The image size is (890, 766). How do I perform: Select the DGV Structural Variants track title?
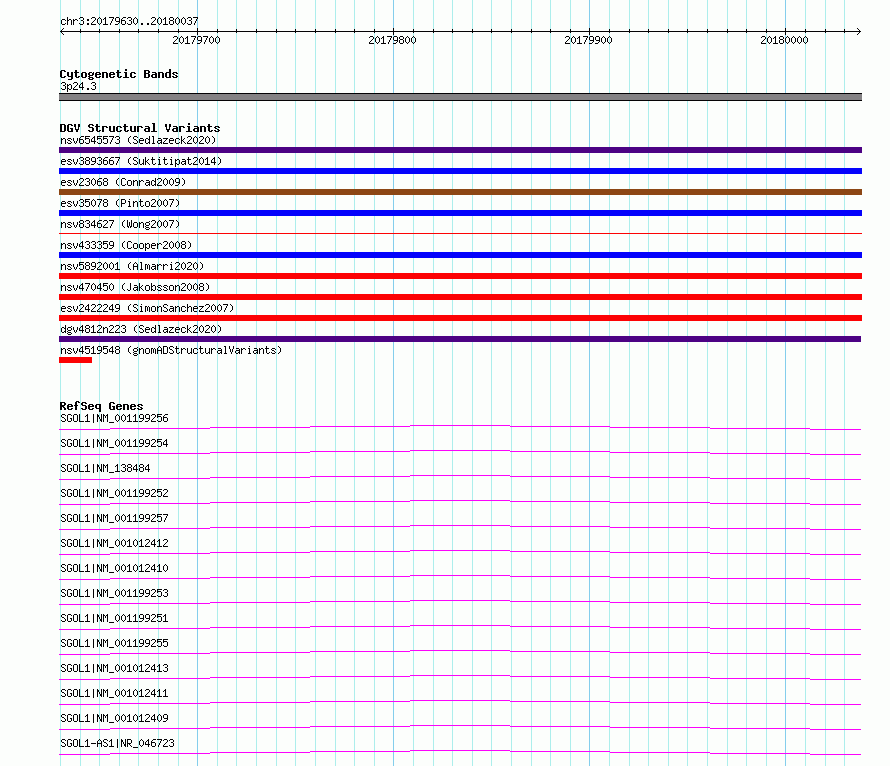coord(140,128)
